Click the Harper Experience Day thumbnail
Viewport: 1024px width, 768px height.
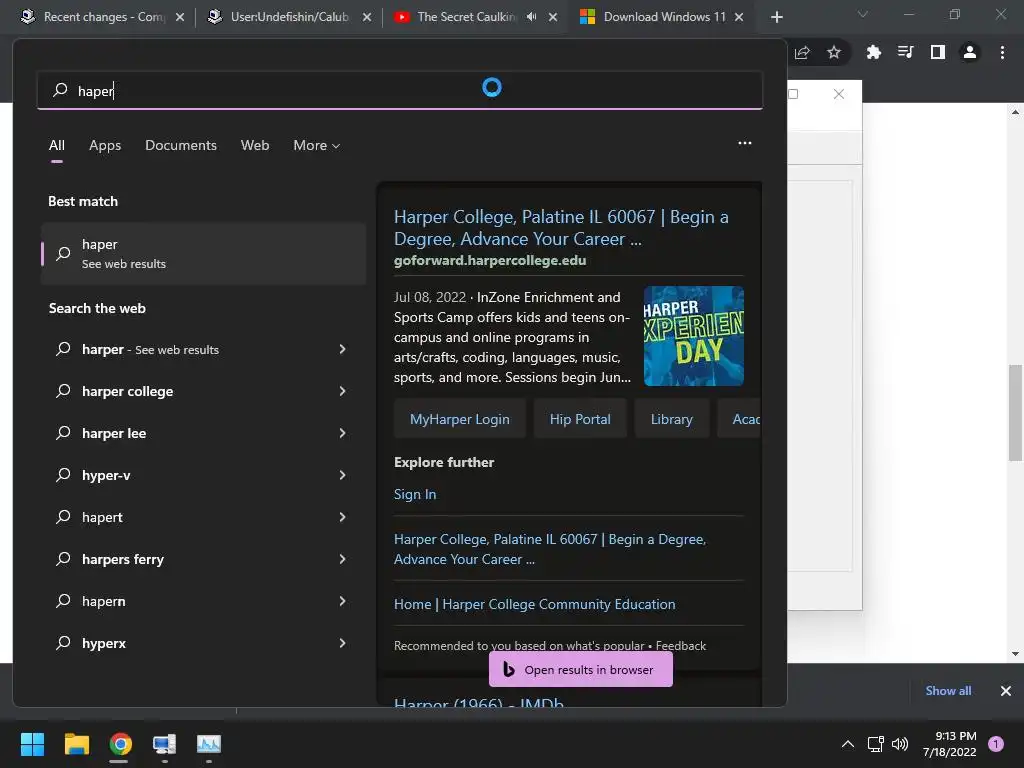[694, 336]
